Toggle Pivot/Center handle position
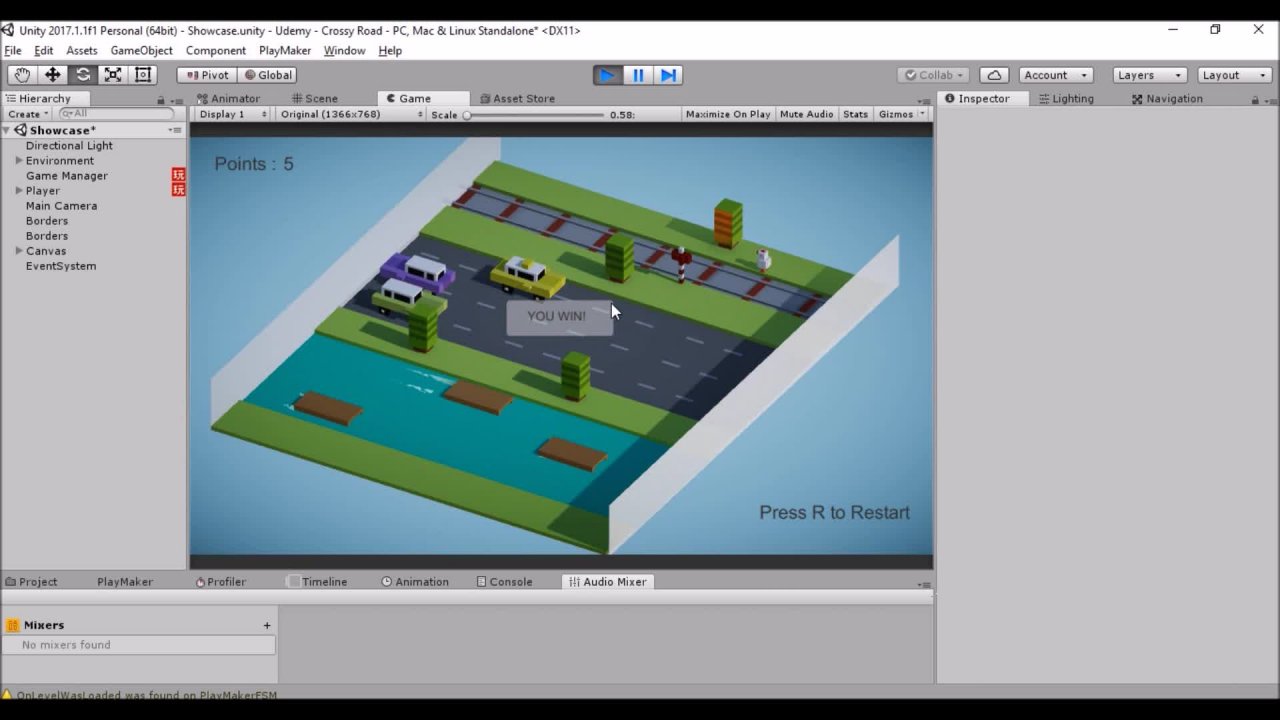 pyautogui.click(x=207, y=75)
